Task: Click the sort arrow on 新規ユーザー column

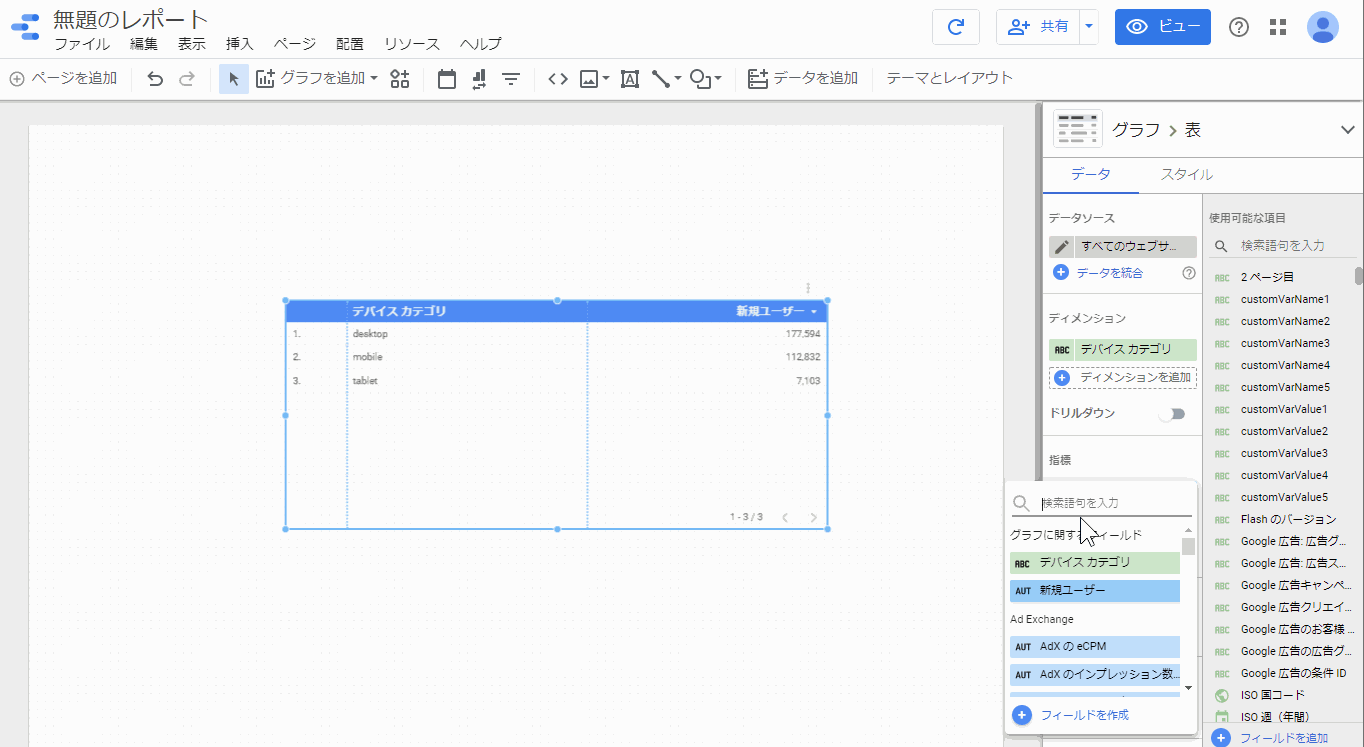Action: 814,312
